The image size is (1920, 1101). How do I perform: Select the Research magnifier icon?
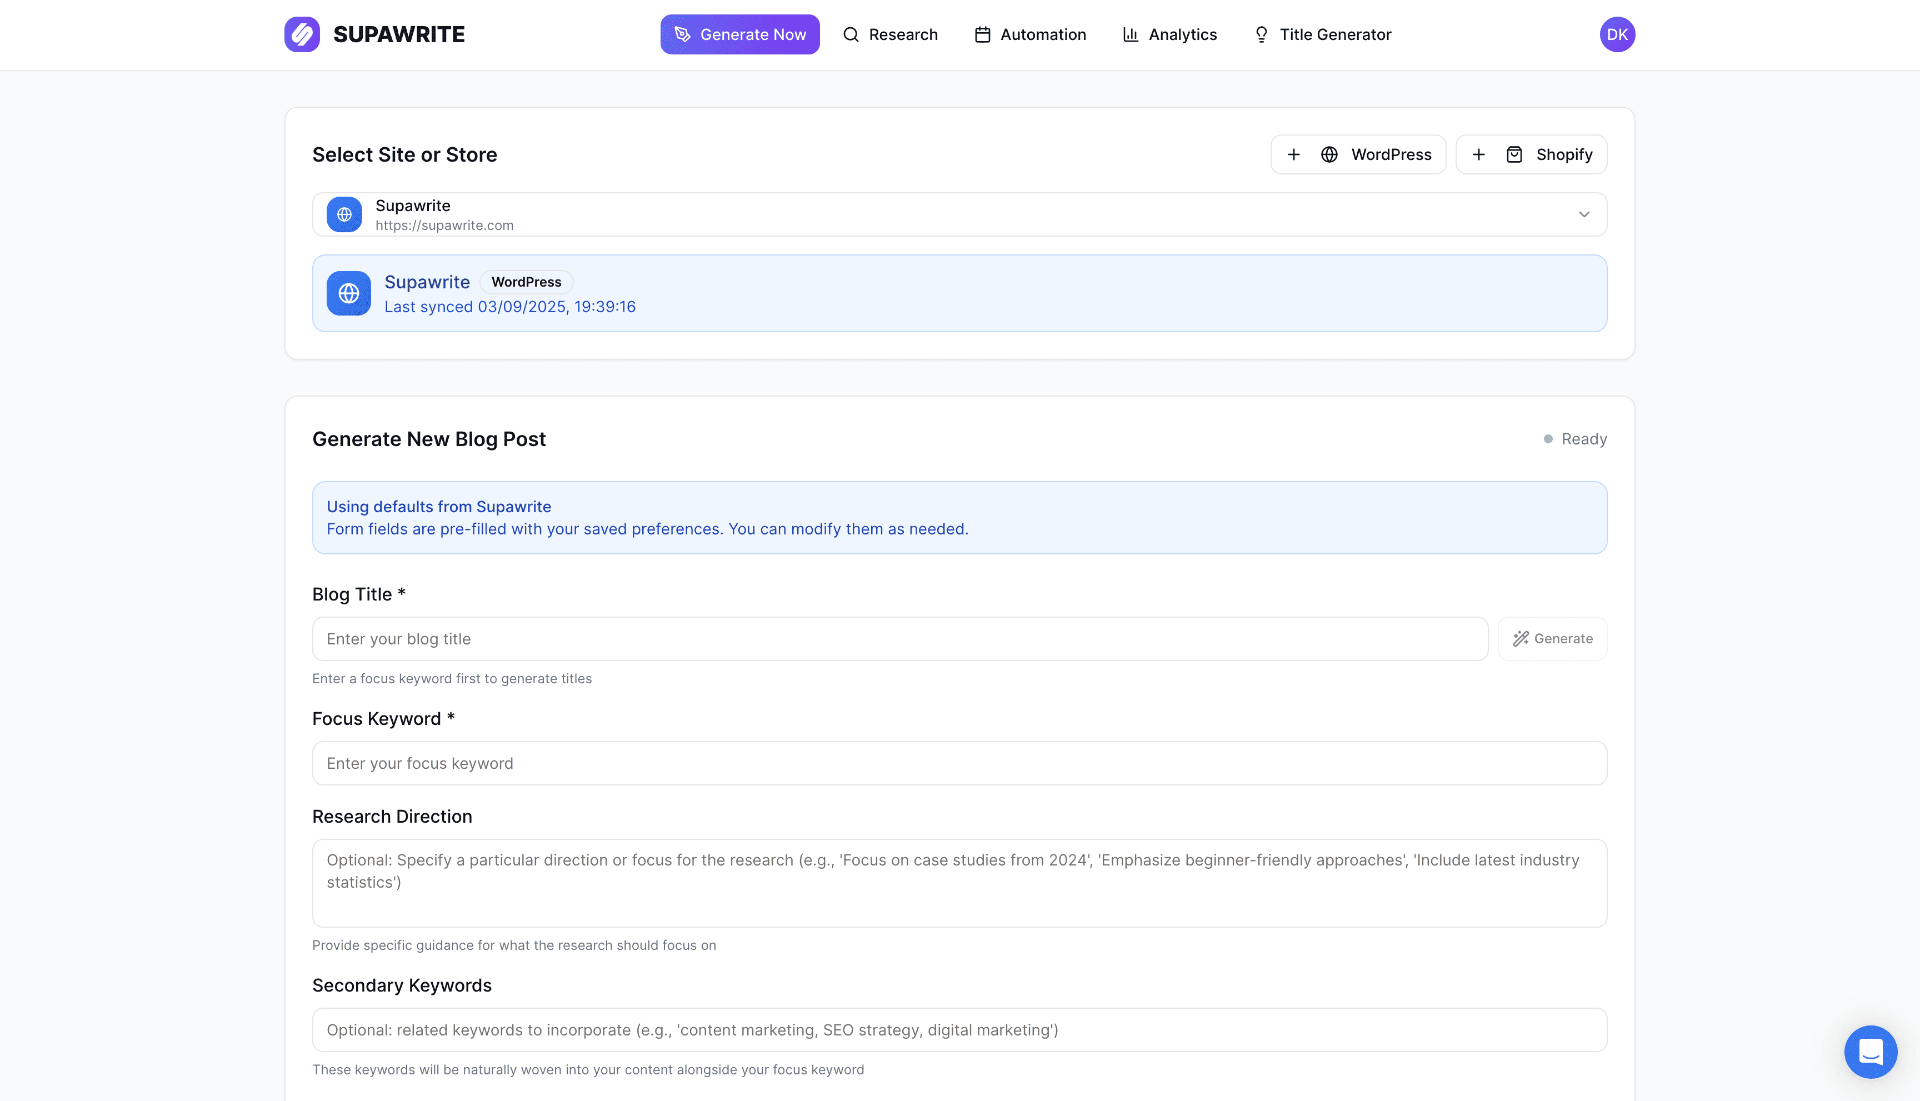coord(851,34)
